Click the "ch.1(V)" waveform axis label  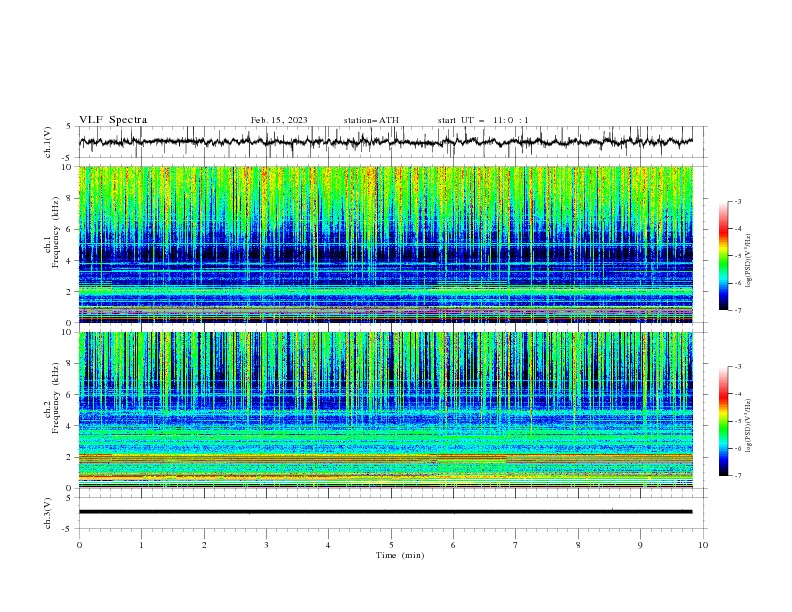tap(48, 142)
